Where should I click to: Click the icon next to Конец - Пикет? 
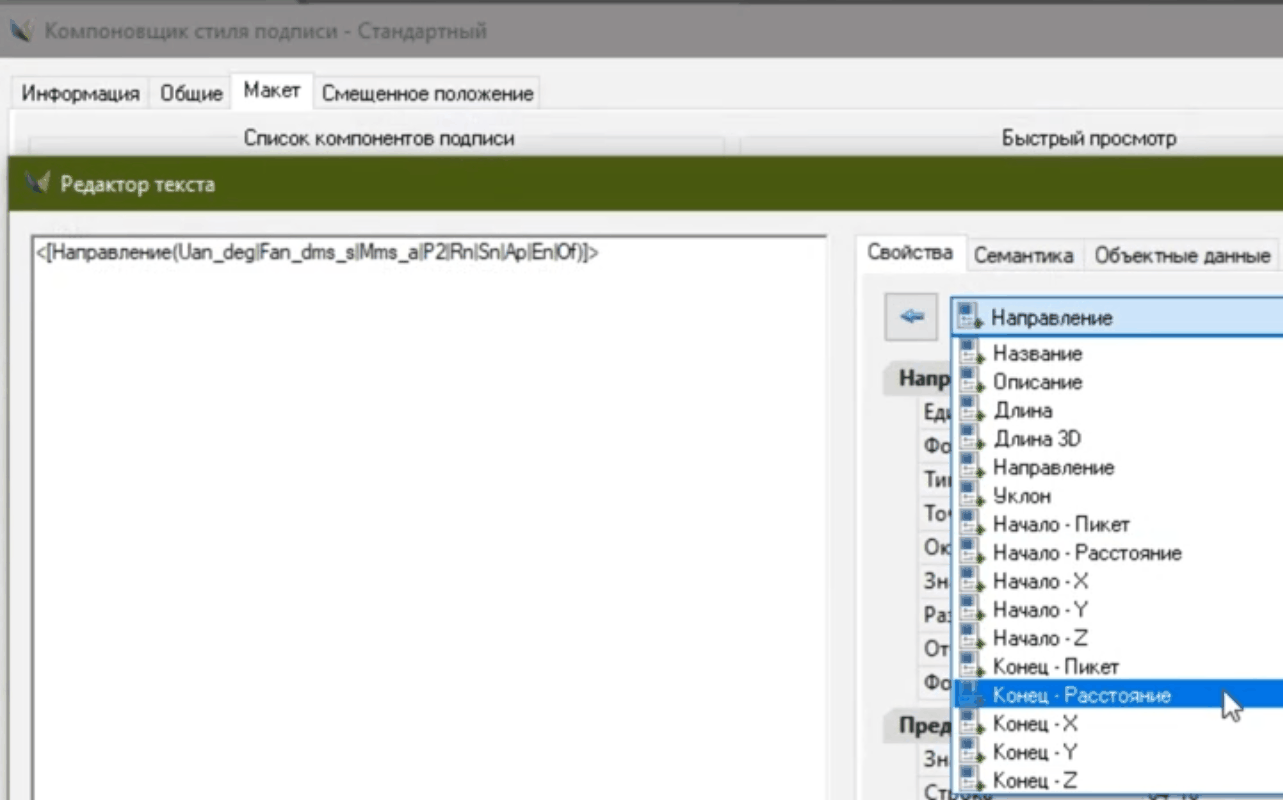[971, 666]
